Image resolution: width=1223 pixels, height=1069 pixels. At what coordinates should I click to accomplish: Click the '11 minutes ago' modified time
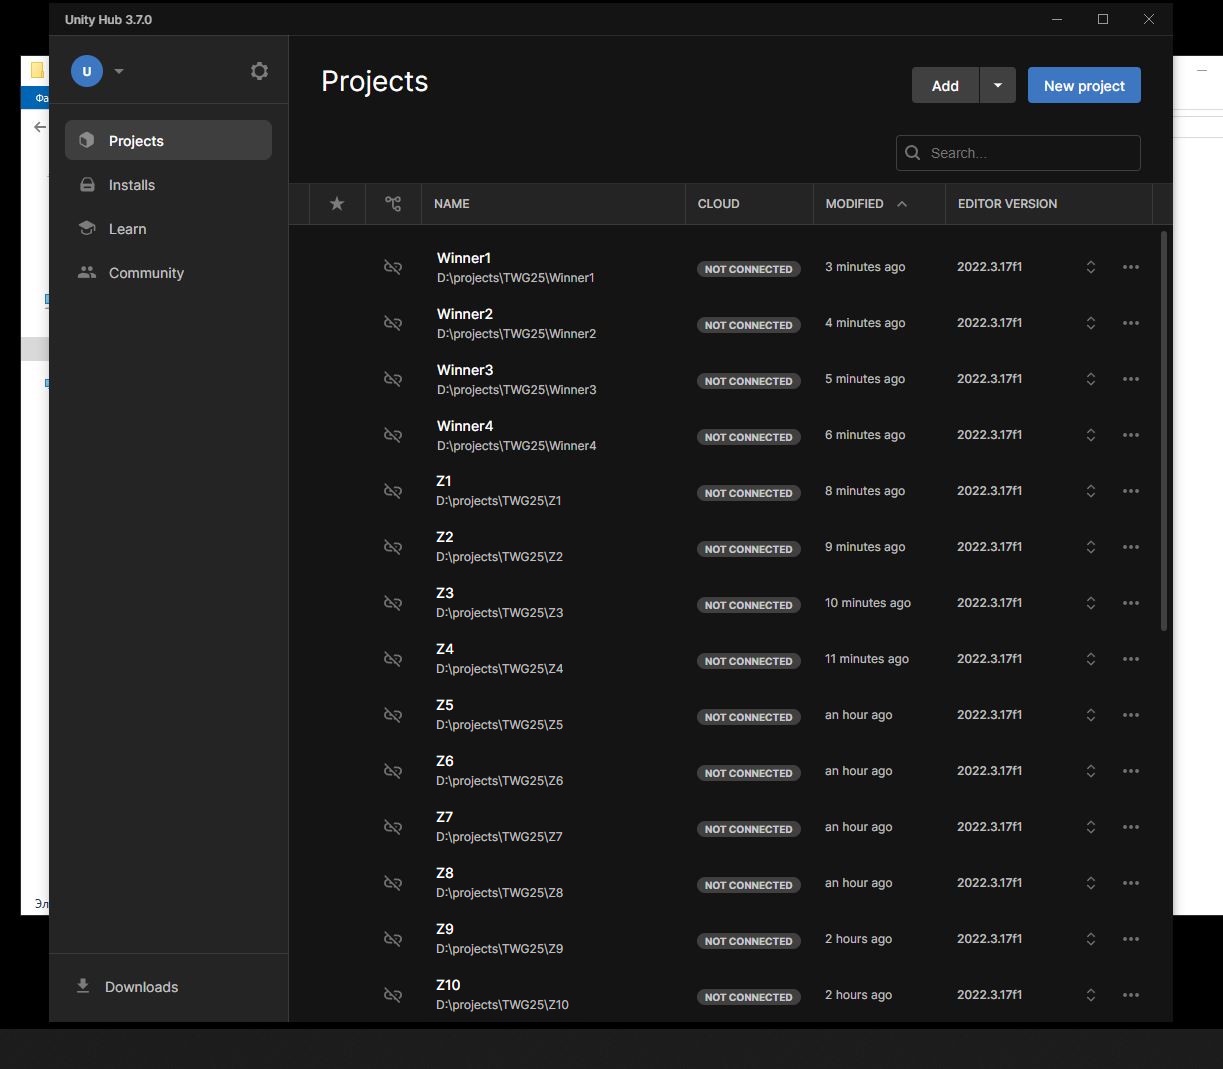[867, 659]
